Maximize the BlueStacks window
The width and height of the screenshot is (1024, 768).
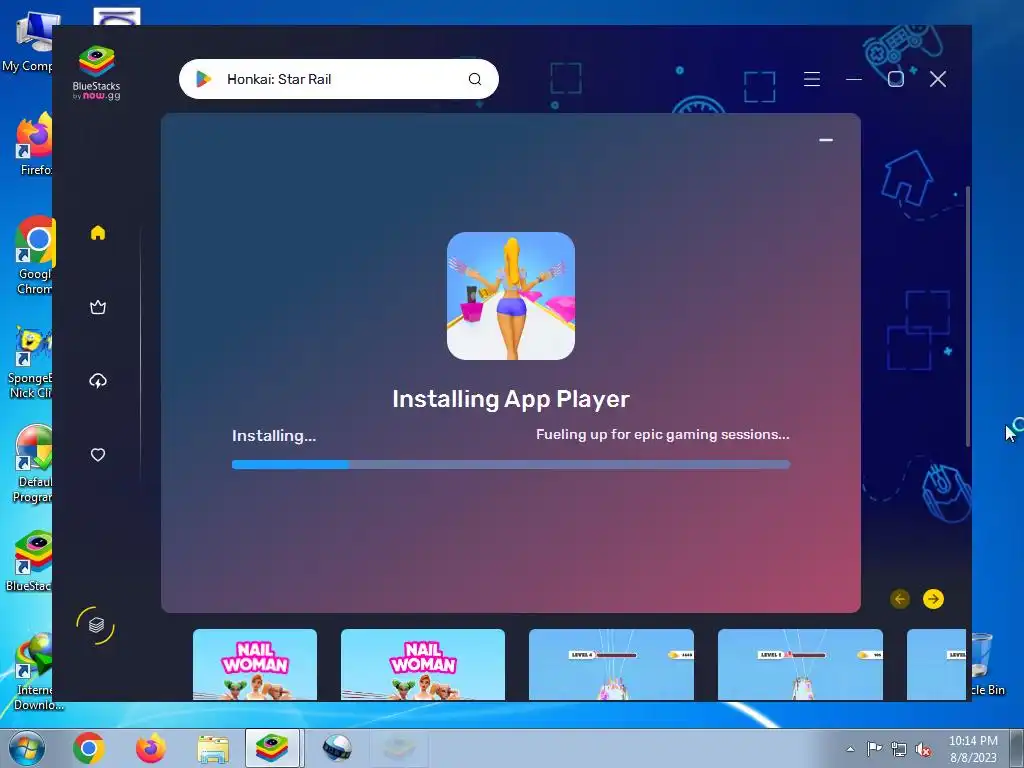click(x=896, y=79)
